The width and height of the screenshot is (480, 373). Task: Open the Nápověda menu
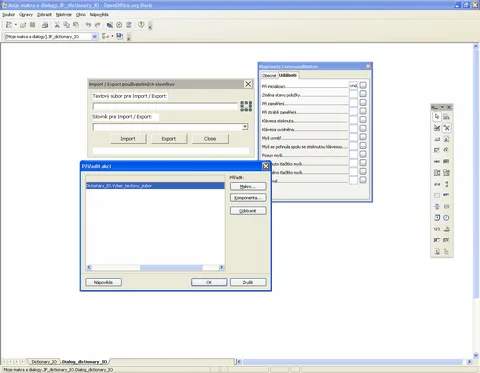point(99,15)
